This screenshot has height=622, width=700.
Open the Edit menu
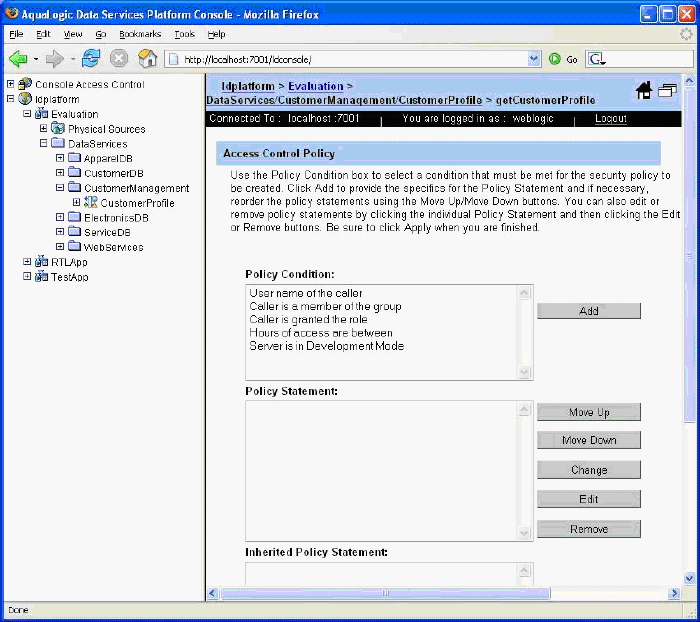43,34
